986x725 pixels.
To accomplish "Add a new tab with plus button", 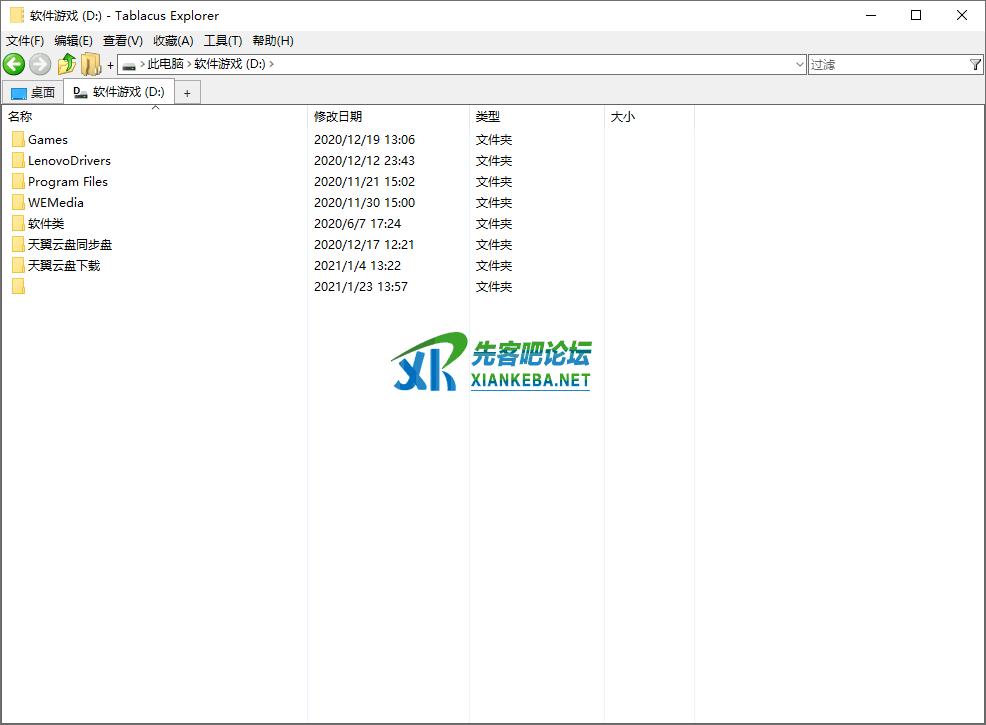I will (x=187, y=93).
